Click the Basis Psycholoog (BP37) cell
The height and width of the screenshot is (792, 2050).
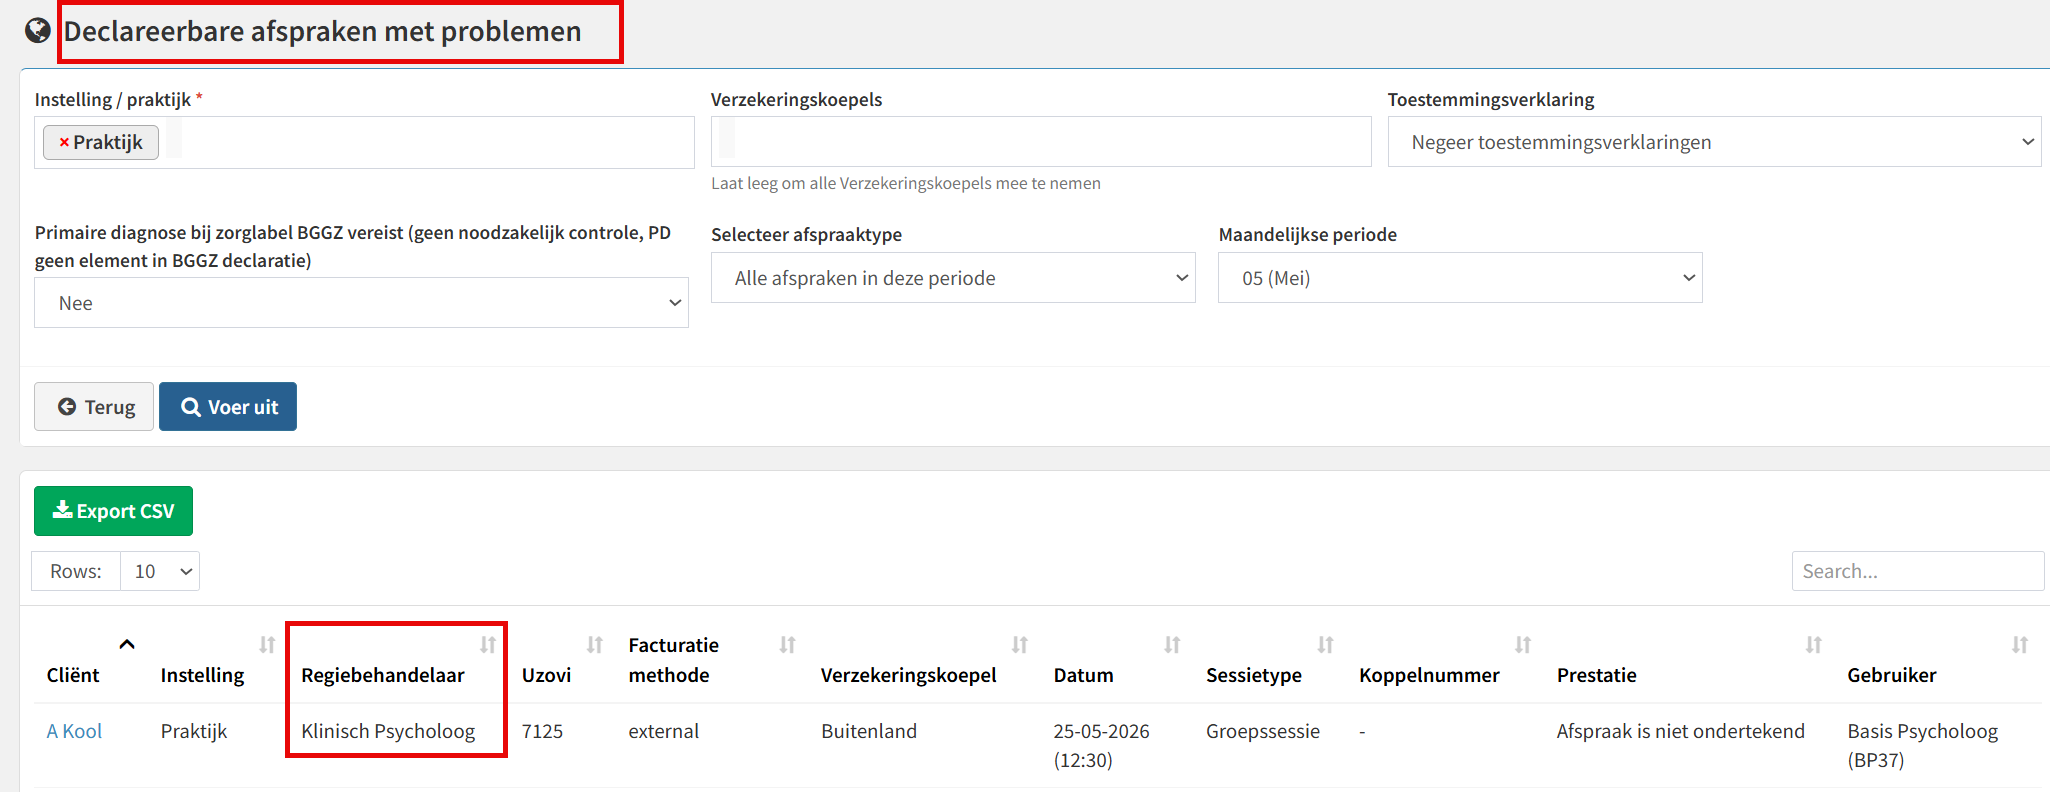(x=1922, y=745)
